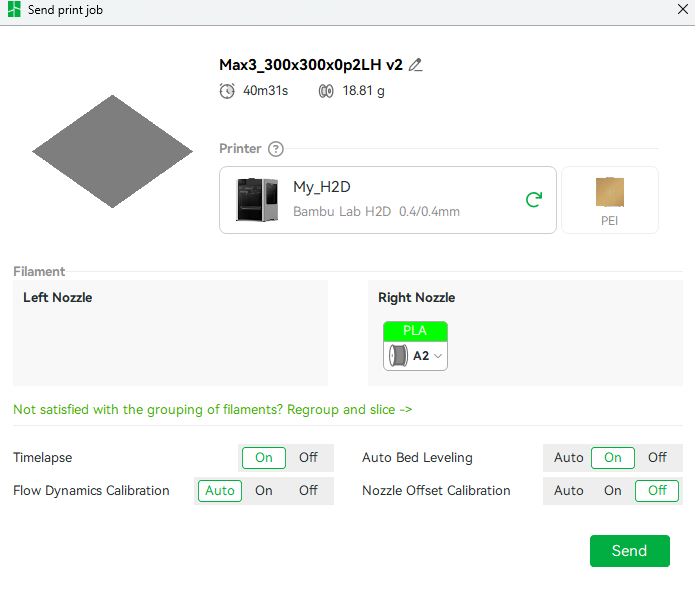
Task: Close the Send print job dialog
Action: pos(683,9)
